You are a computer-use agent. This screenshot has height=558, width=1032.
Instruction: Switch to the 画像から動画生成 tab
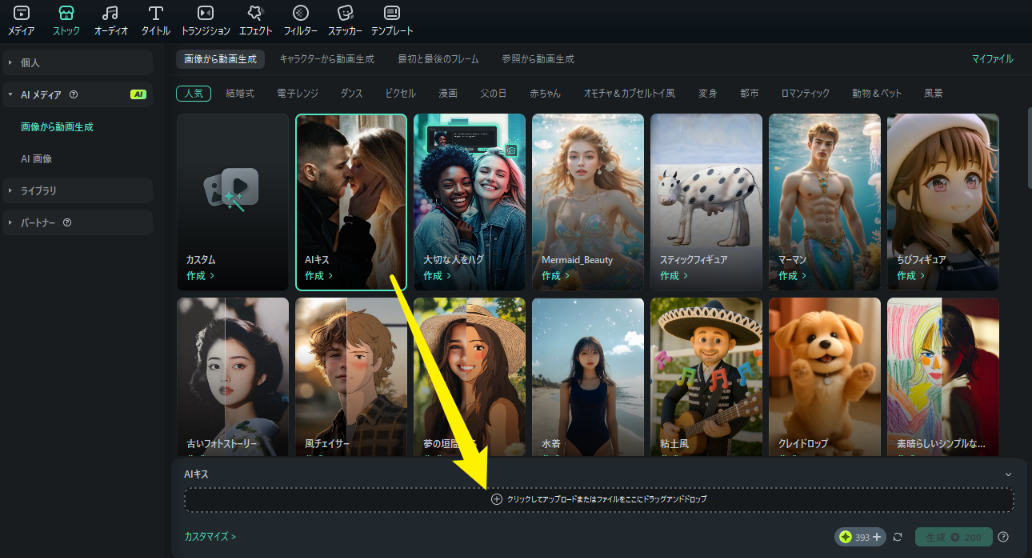click(x=220, y=59)
